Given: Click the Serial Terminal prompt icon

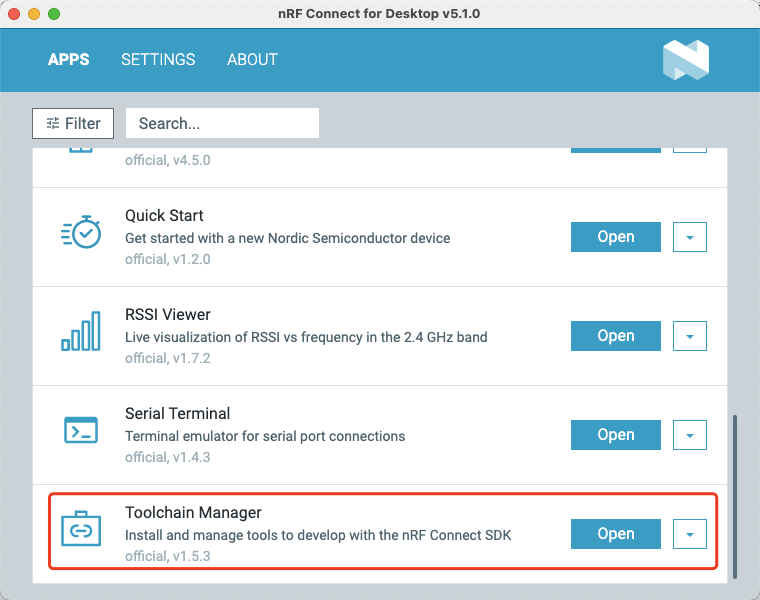Looking at the screenshot, I should [x=81, y=430].
